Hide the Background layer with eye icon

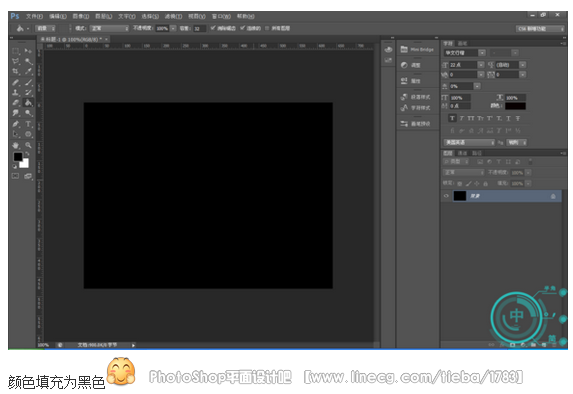tap(446, 196)
